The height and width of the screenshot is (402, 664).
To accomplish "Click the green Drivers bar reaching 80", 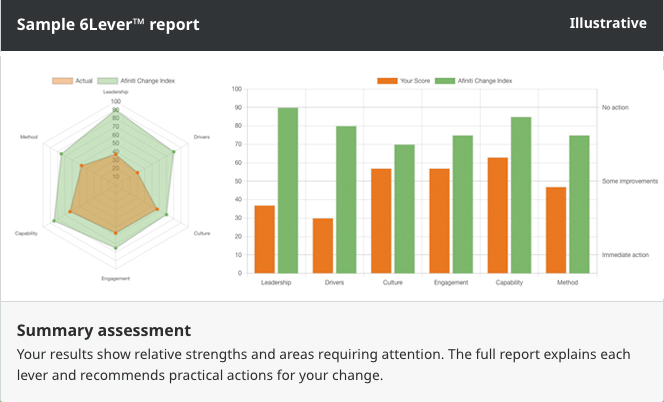I will coord(346,200).
